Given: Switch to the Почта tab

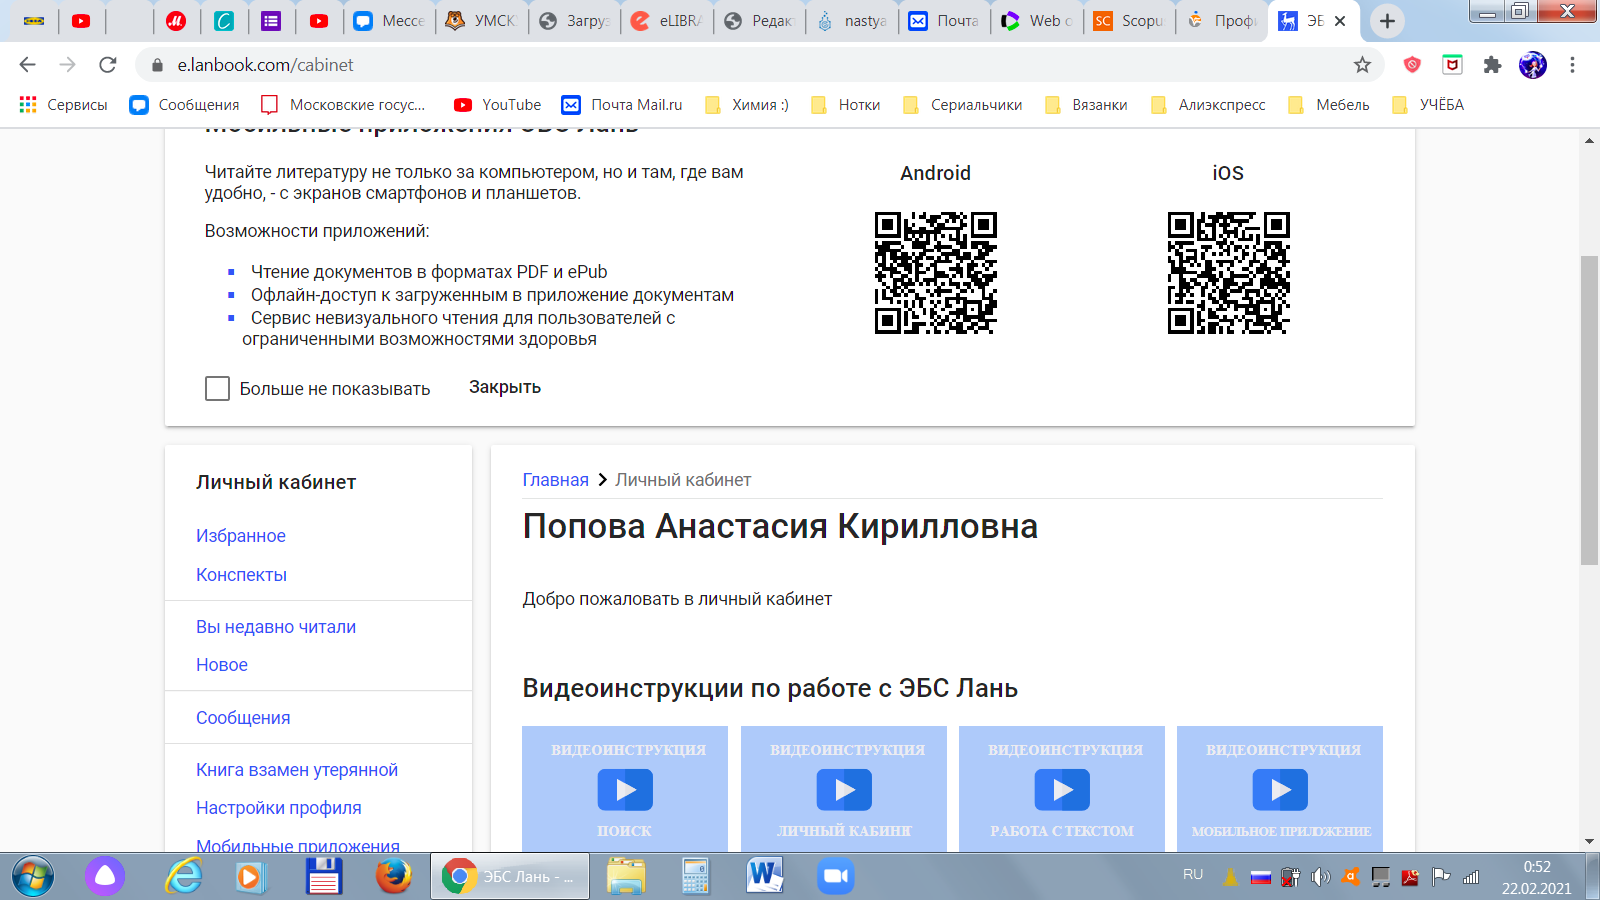Looking at the screenshot, I should coord(944,21).
